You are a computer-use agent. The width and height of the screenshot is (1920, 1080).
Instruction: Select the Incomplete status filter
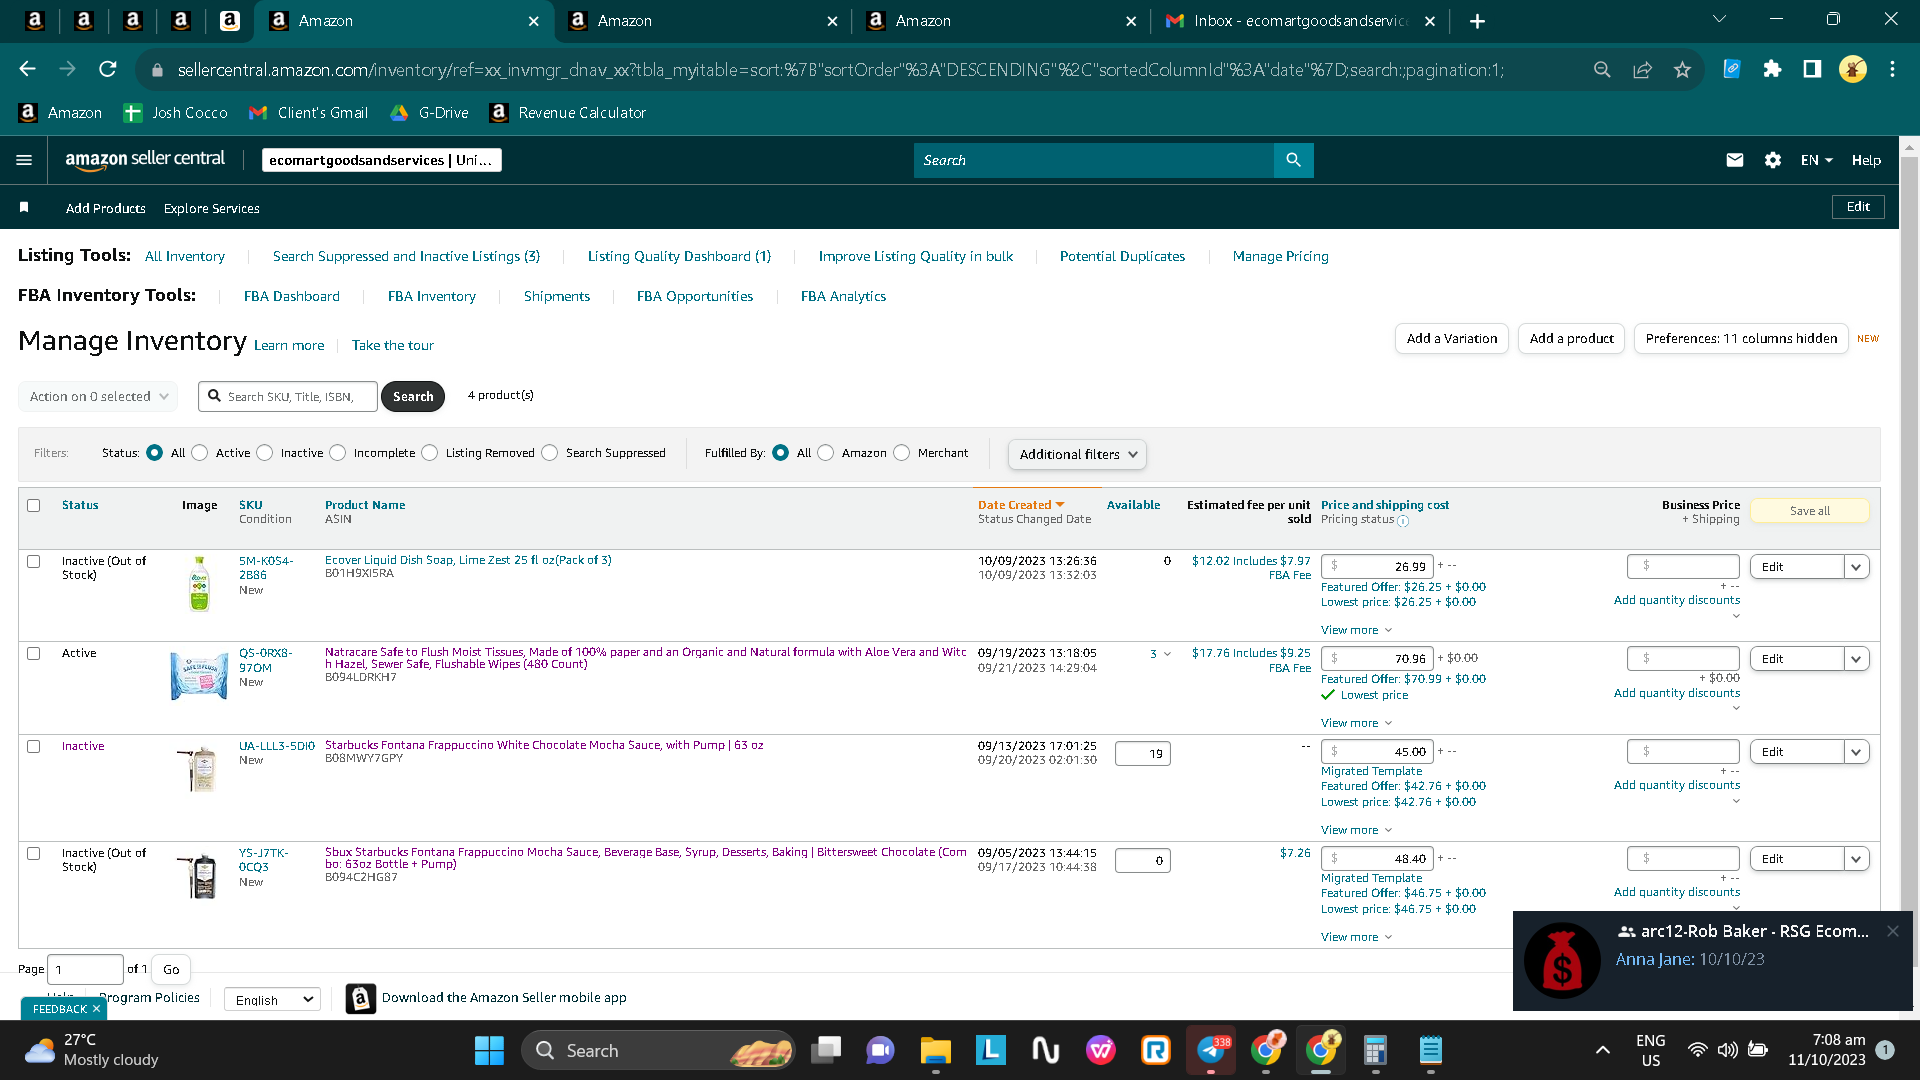point(338,453)
